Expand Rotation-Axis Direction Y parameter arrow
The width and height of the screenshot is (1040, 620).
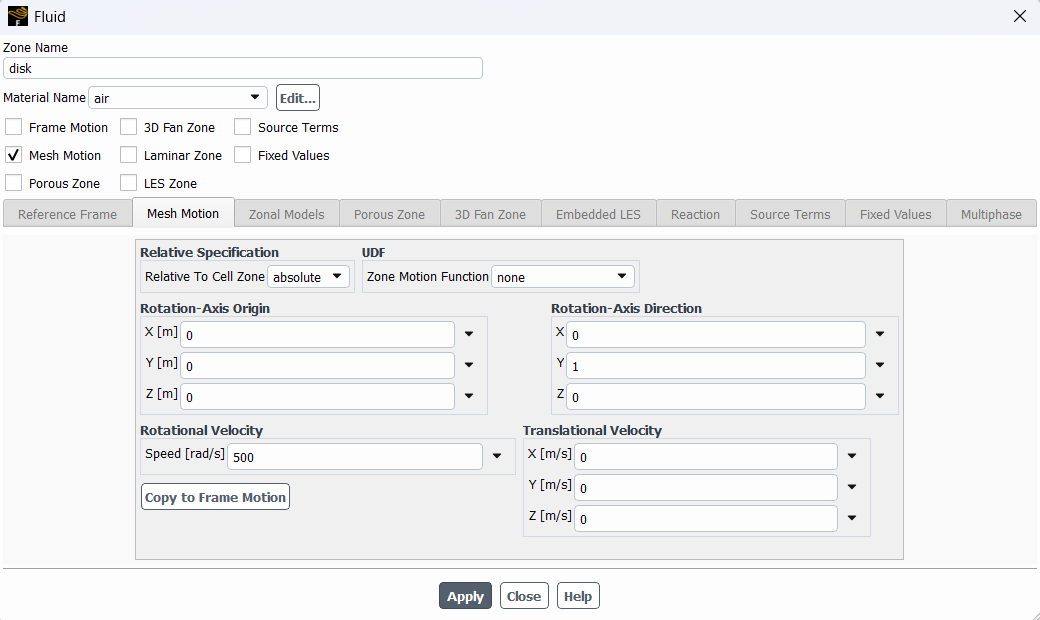[880, 366]
